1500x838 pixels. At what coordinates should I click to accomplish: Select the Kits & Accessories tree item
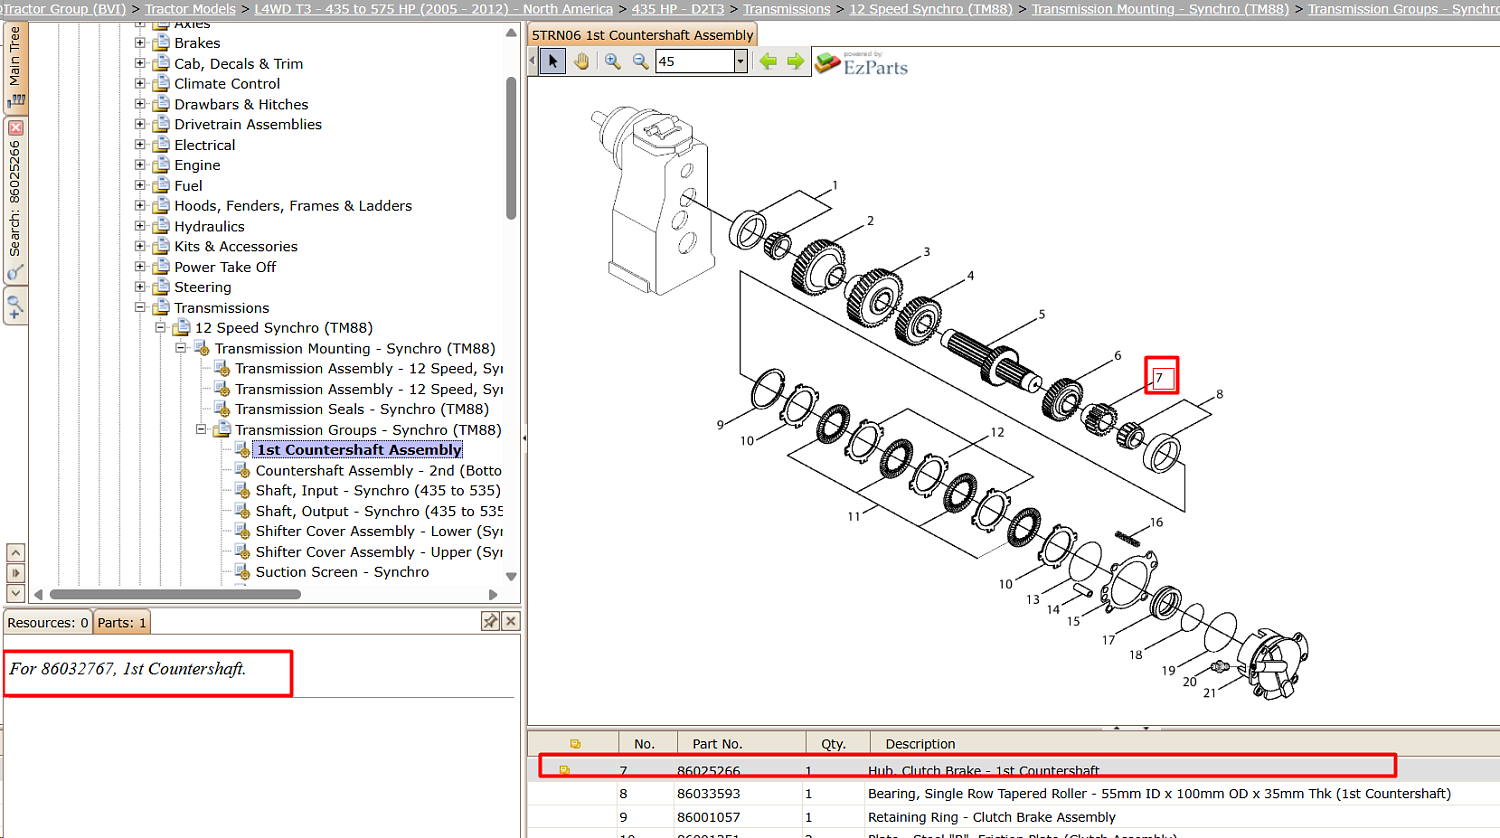[x=236, y=246]
